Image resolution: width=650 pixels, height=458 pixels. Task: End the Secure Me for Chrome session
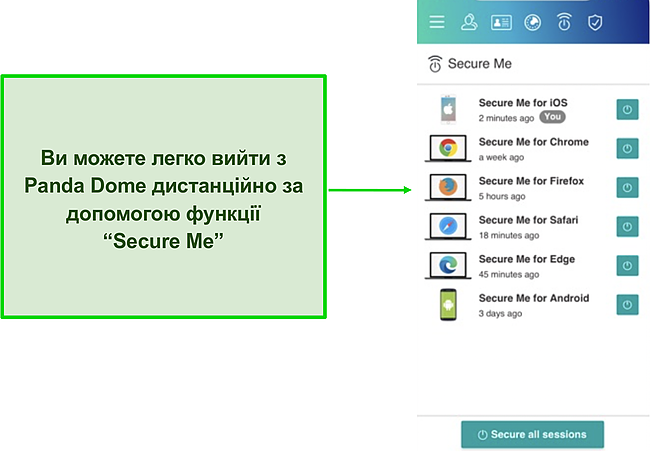[627, 148]
